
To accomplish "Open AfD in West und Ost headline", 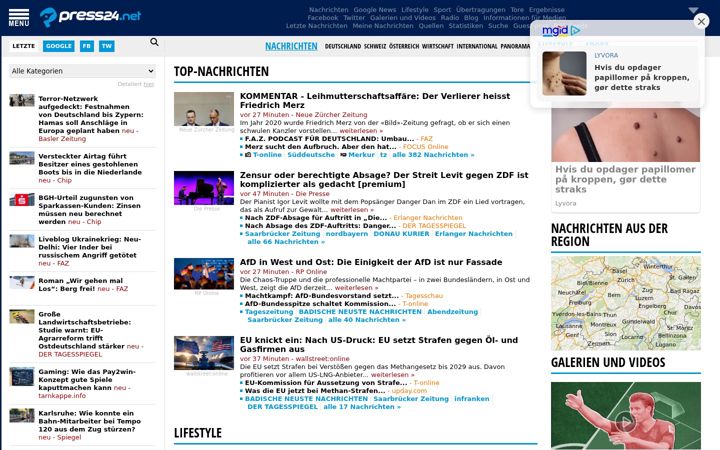I will pyautogui.click(x=371, y=262).
